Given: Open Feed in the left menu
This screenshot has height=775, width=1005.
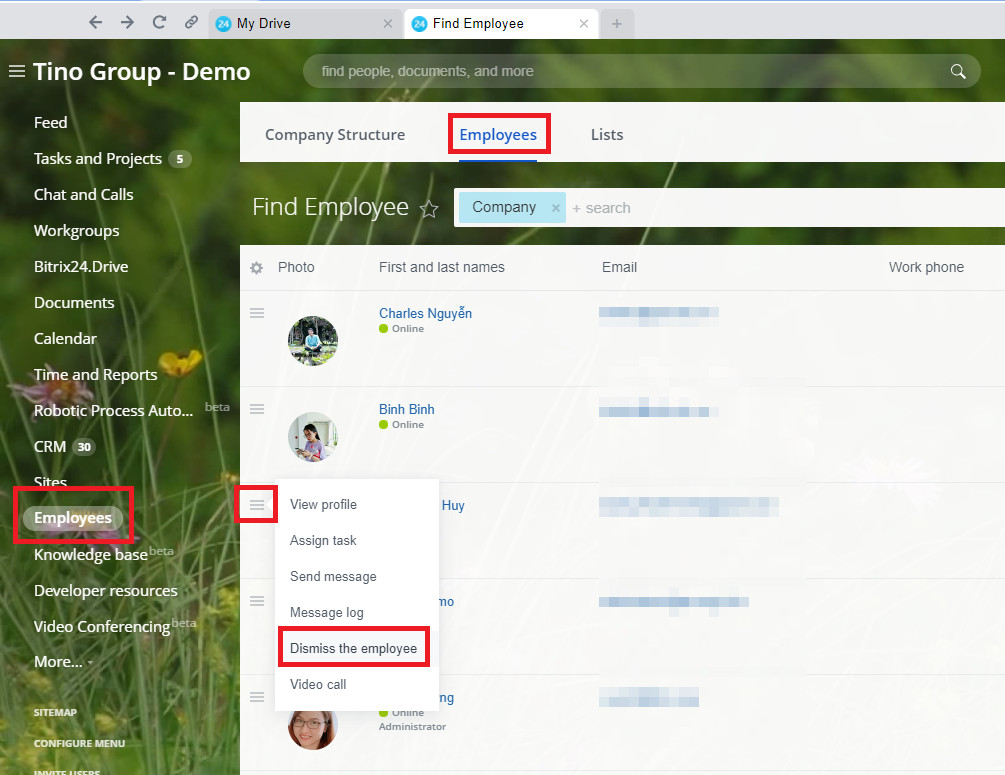Looking at the screenshot, I should tap(51, 122).
